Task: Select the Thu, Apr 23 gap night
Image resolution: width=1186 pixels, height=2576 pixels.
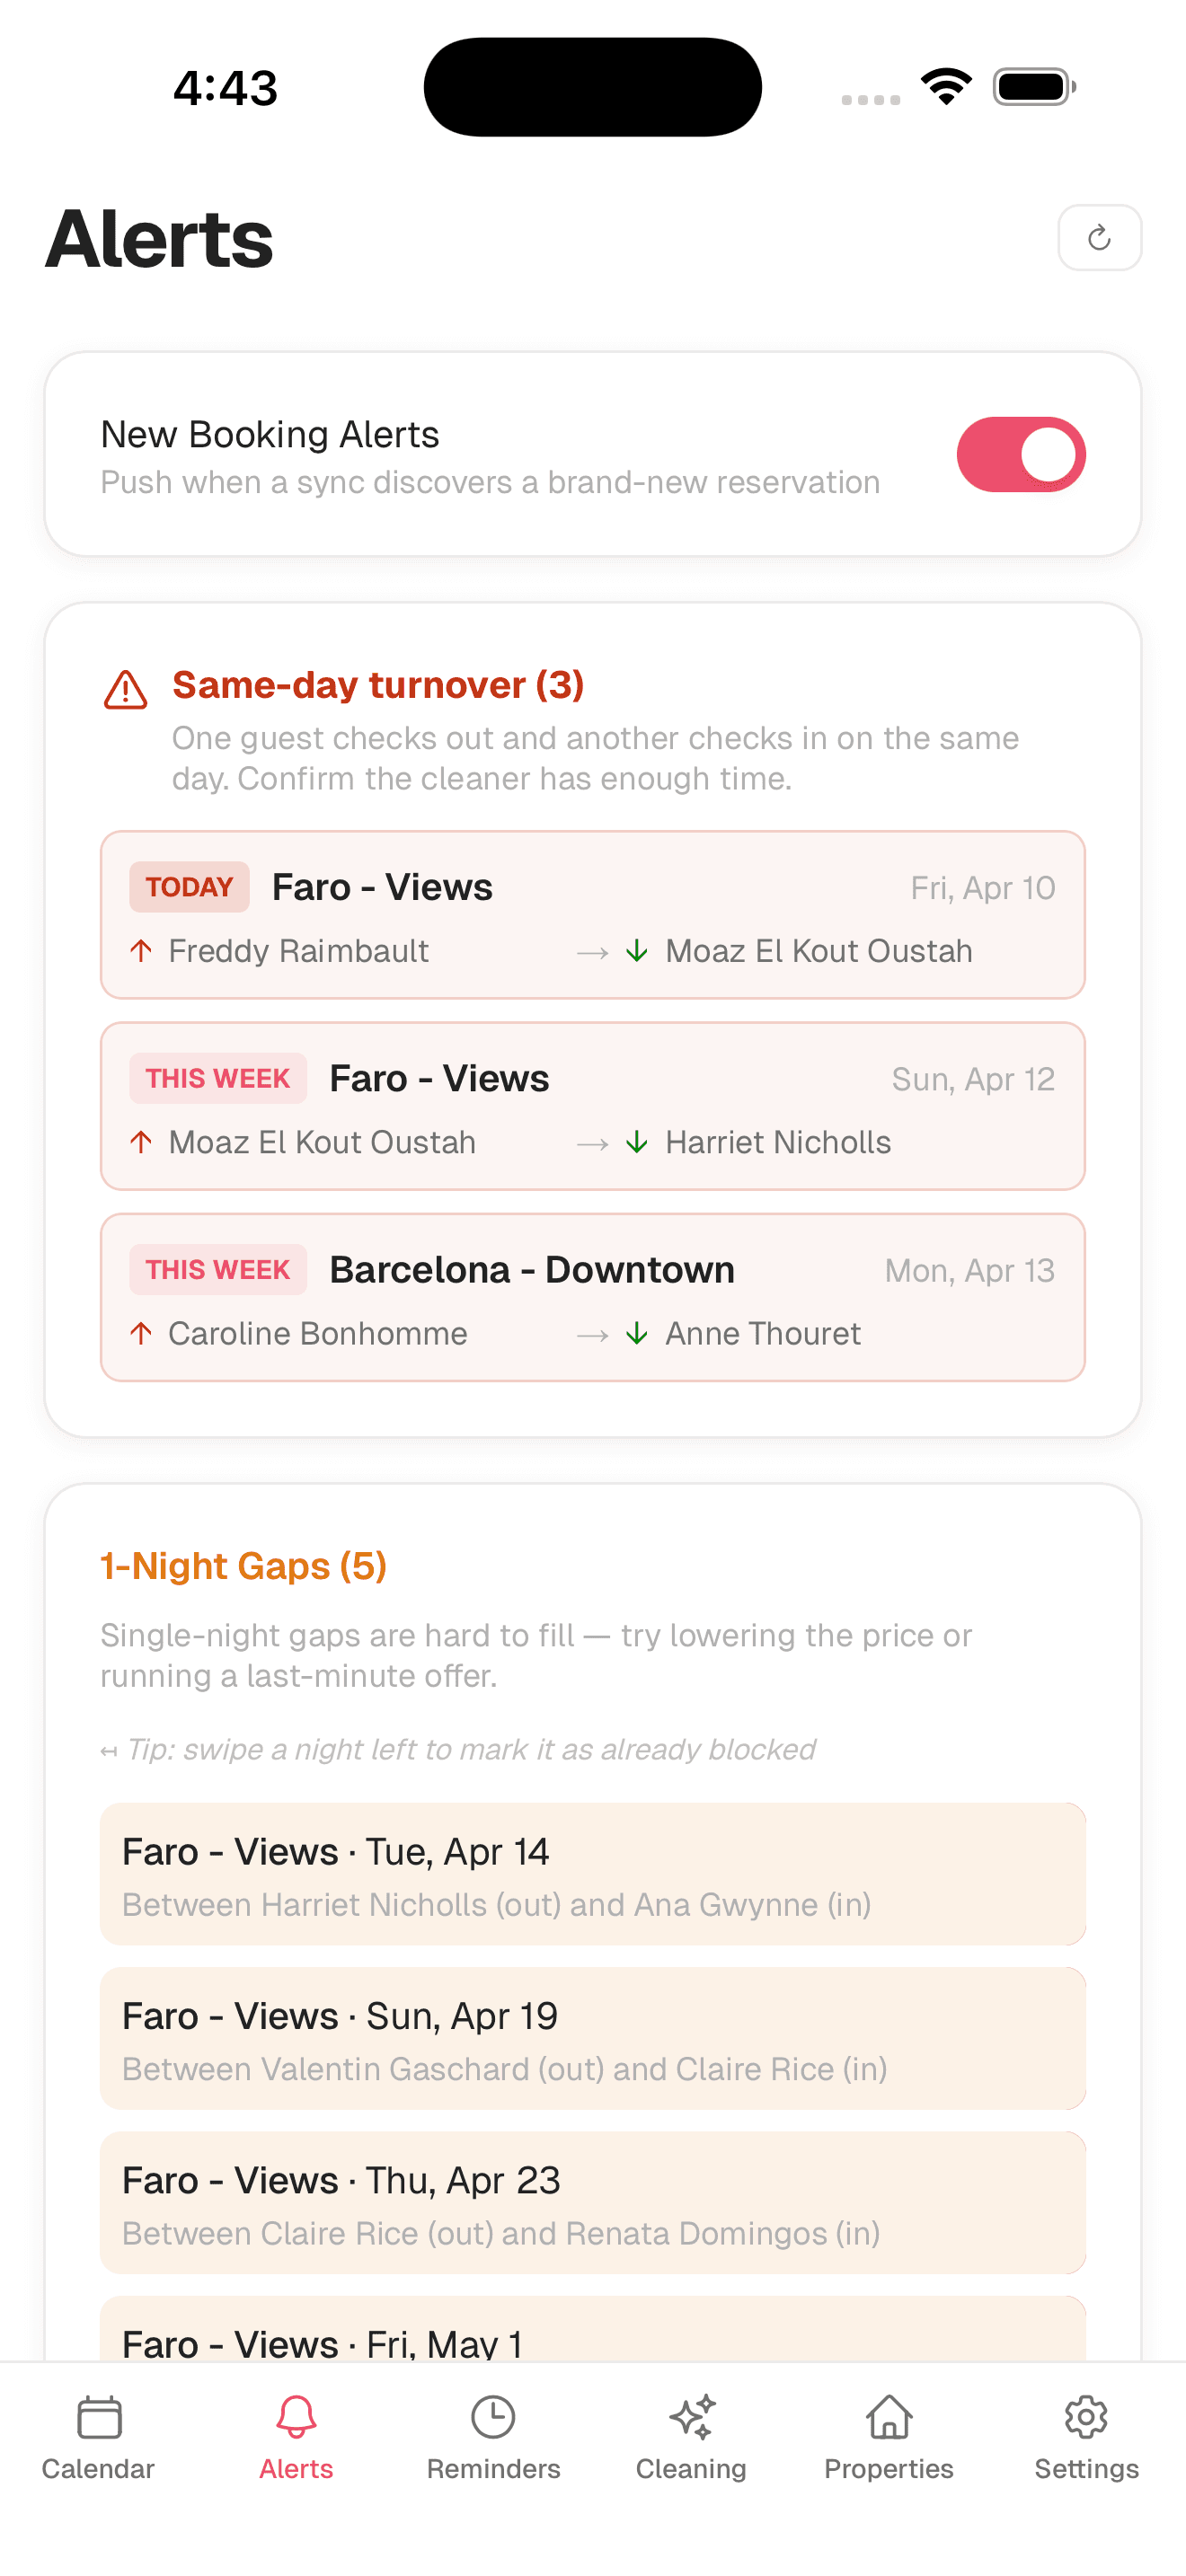Action: (592, 2202)
